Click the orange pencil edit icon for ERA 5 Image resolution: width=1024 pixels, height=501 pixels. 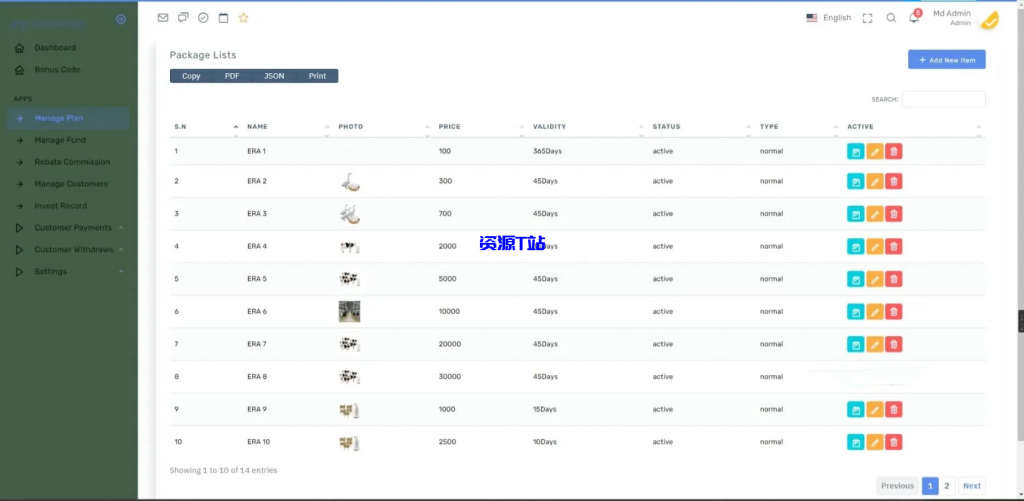click(x=875, y=279)
